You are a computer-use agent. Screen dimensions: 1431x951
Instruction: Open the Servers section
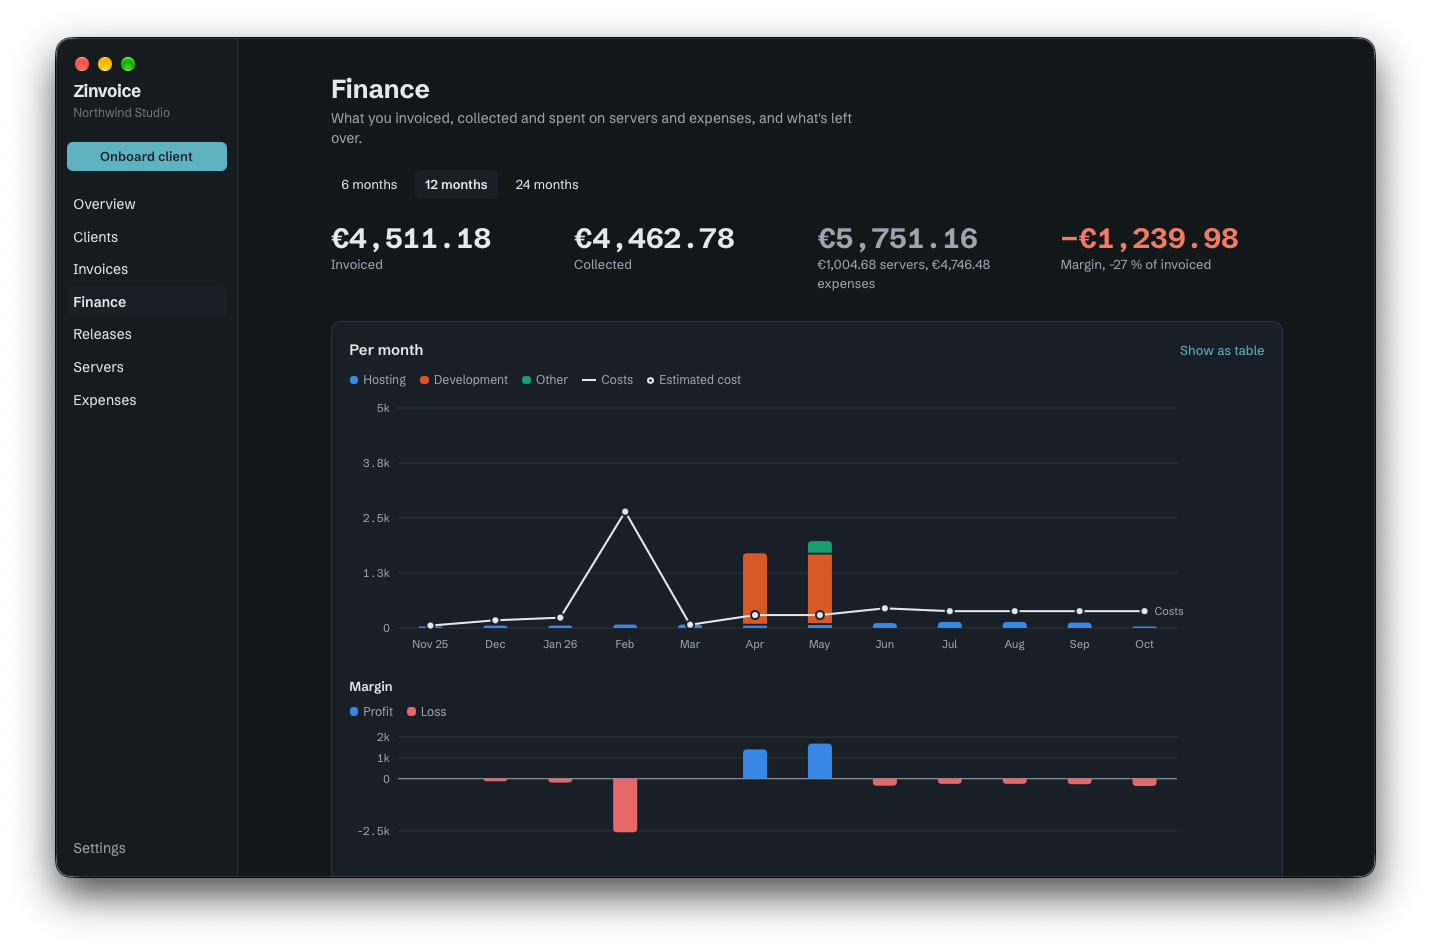tap(147, 367)
